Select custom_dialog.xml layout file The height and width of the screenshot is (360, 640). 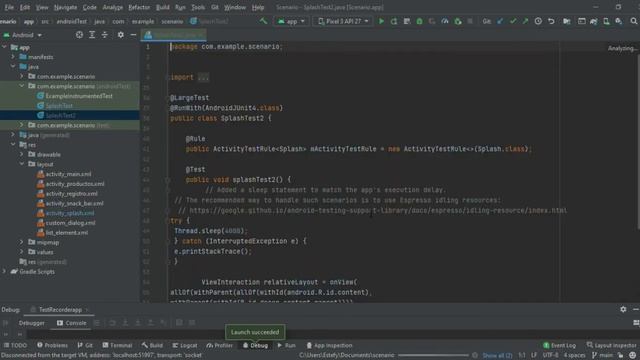(70, 223)
